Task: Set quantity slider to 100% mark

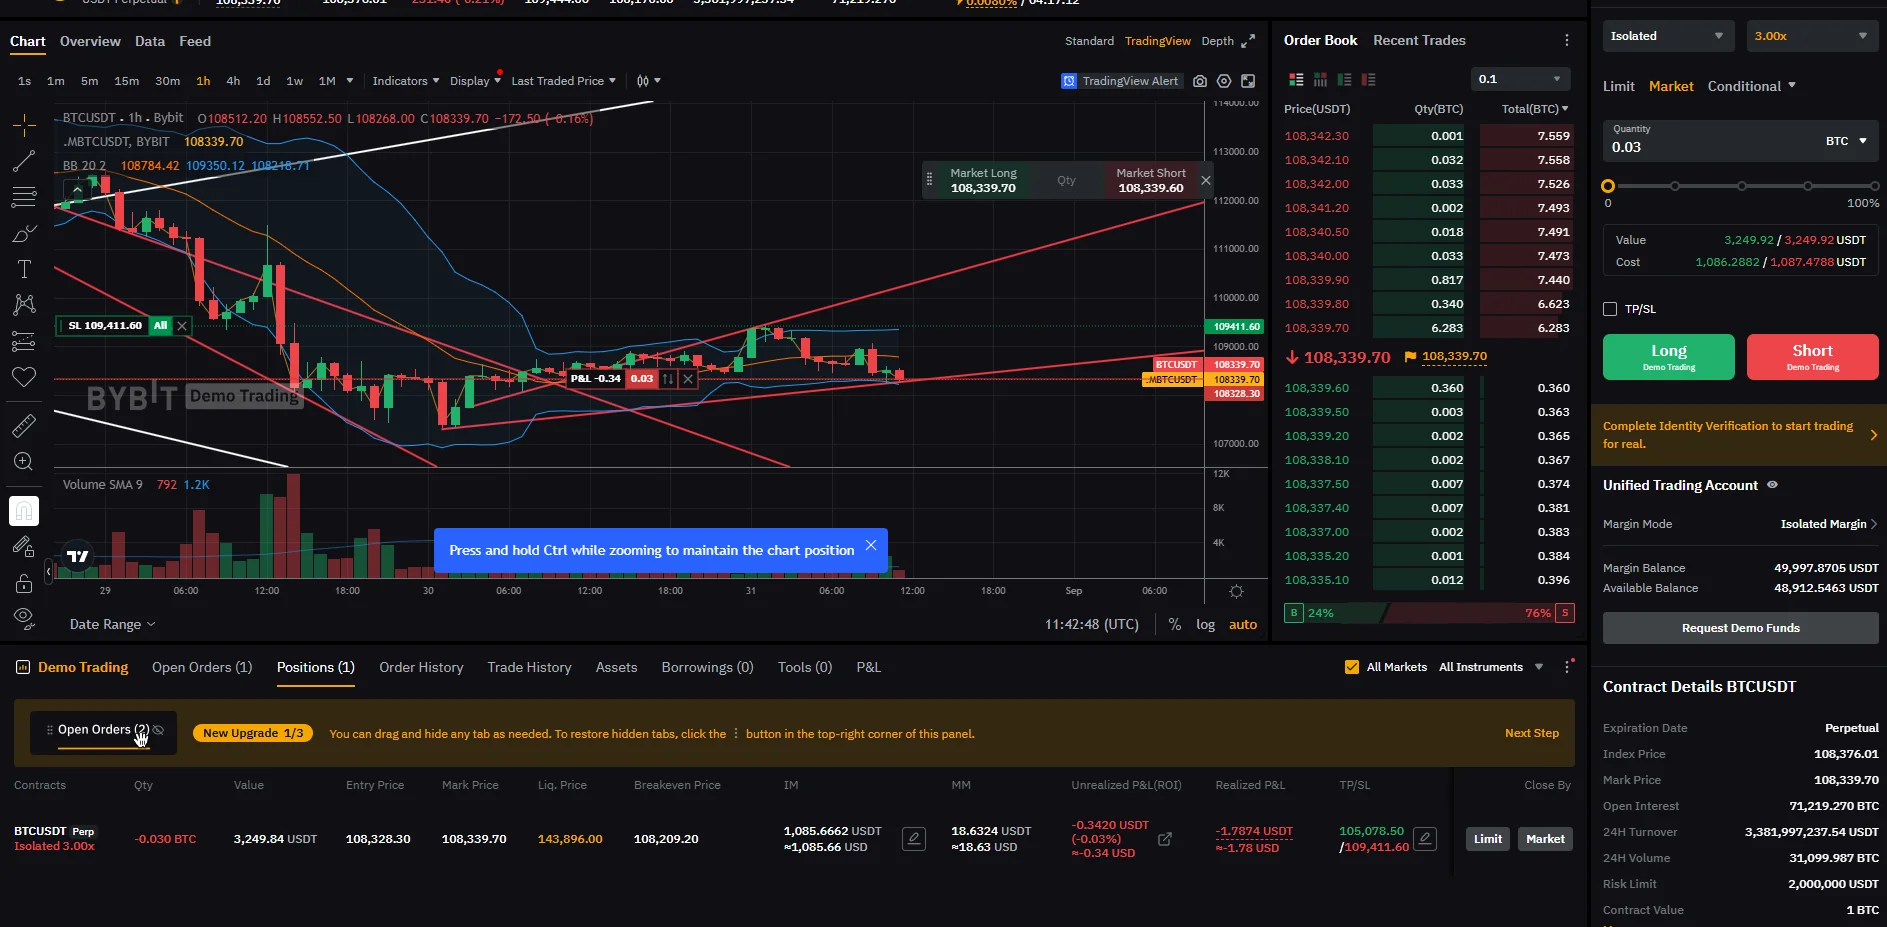Action: 1875,186
